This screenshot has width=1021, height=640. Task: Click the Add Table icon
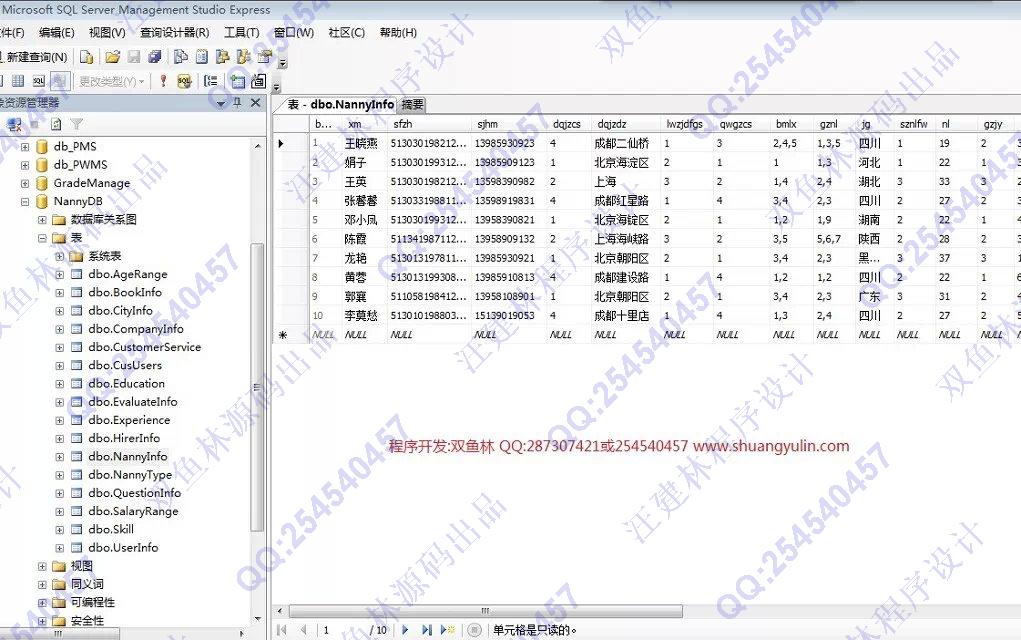tap(238, 81)
